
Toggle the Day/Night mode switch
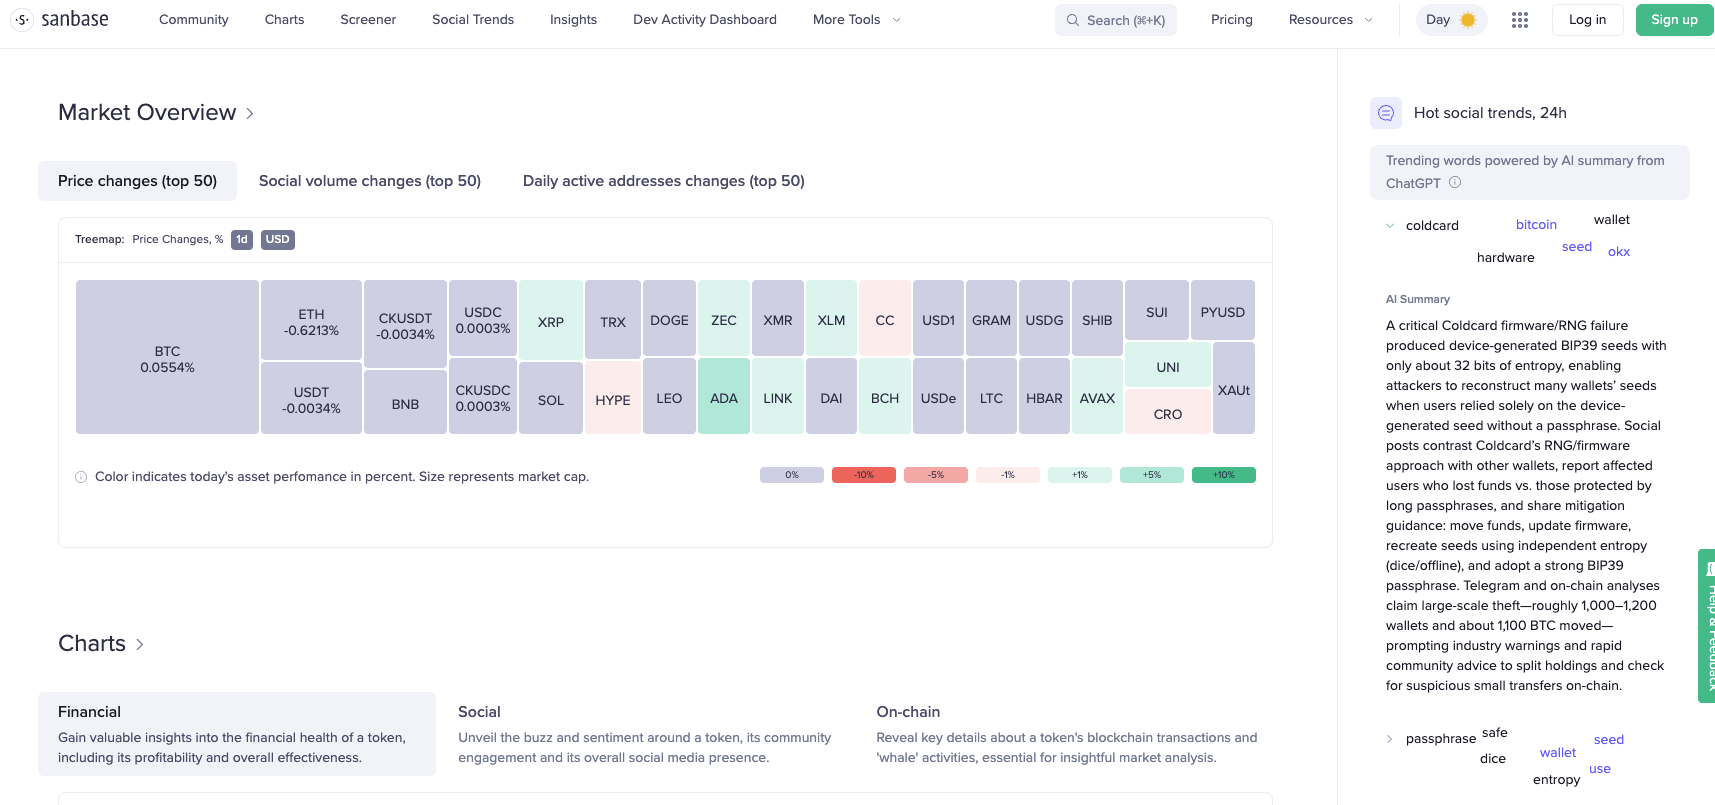pos(1451,20)
